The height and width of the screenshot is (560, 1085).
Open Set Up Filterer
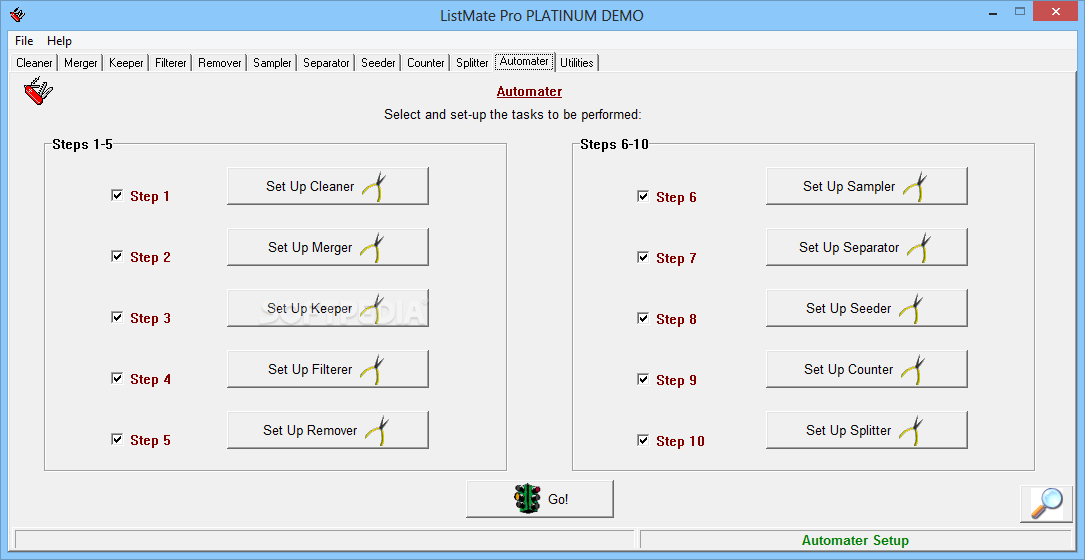click(328, 369)
